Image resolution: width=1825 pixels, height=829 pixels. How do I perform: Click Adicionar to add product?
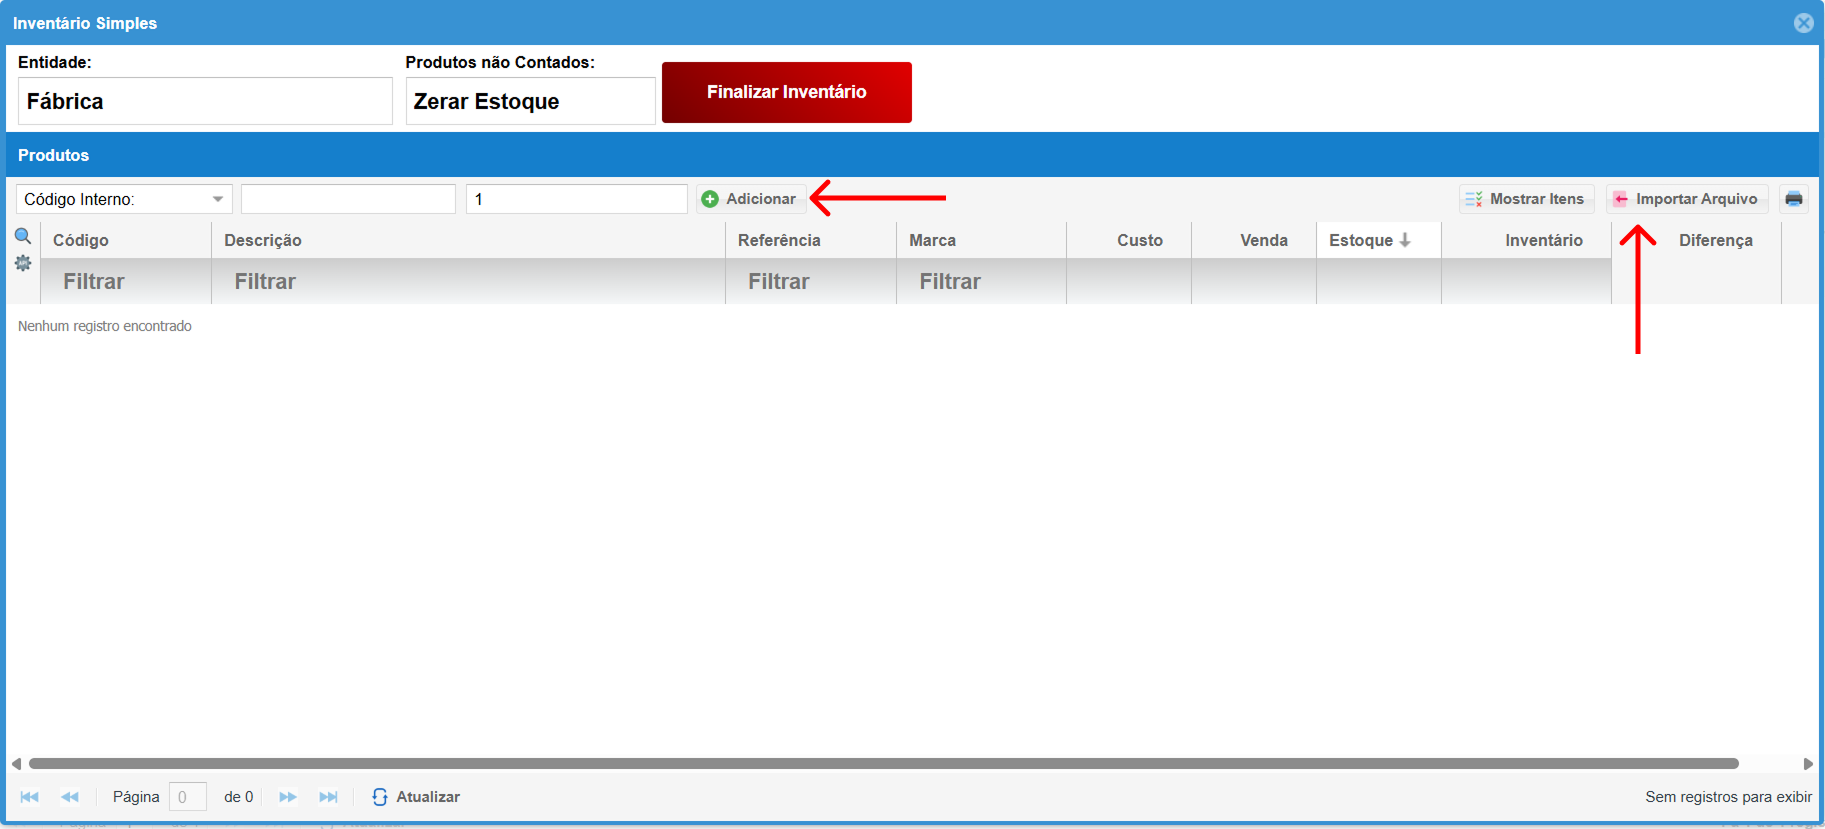tap(750, 199)
